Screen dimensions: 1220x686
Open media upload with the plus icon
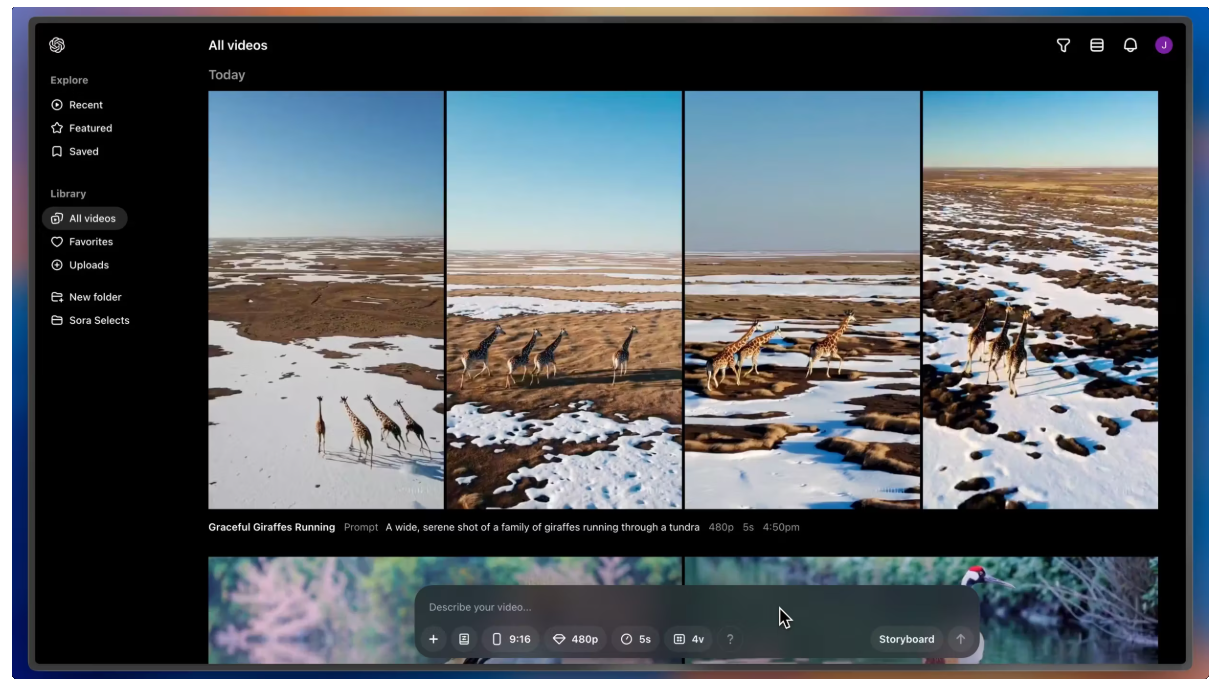(433, 639)
